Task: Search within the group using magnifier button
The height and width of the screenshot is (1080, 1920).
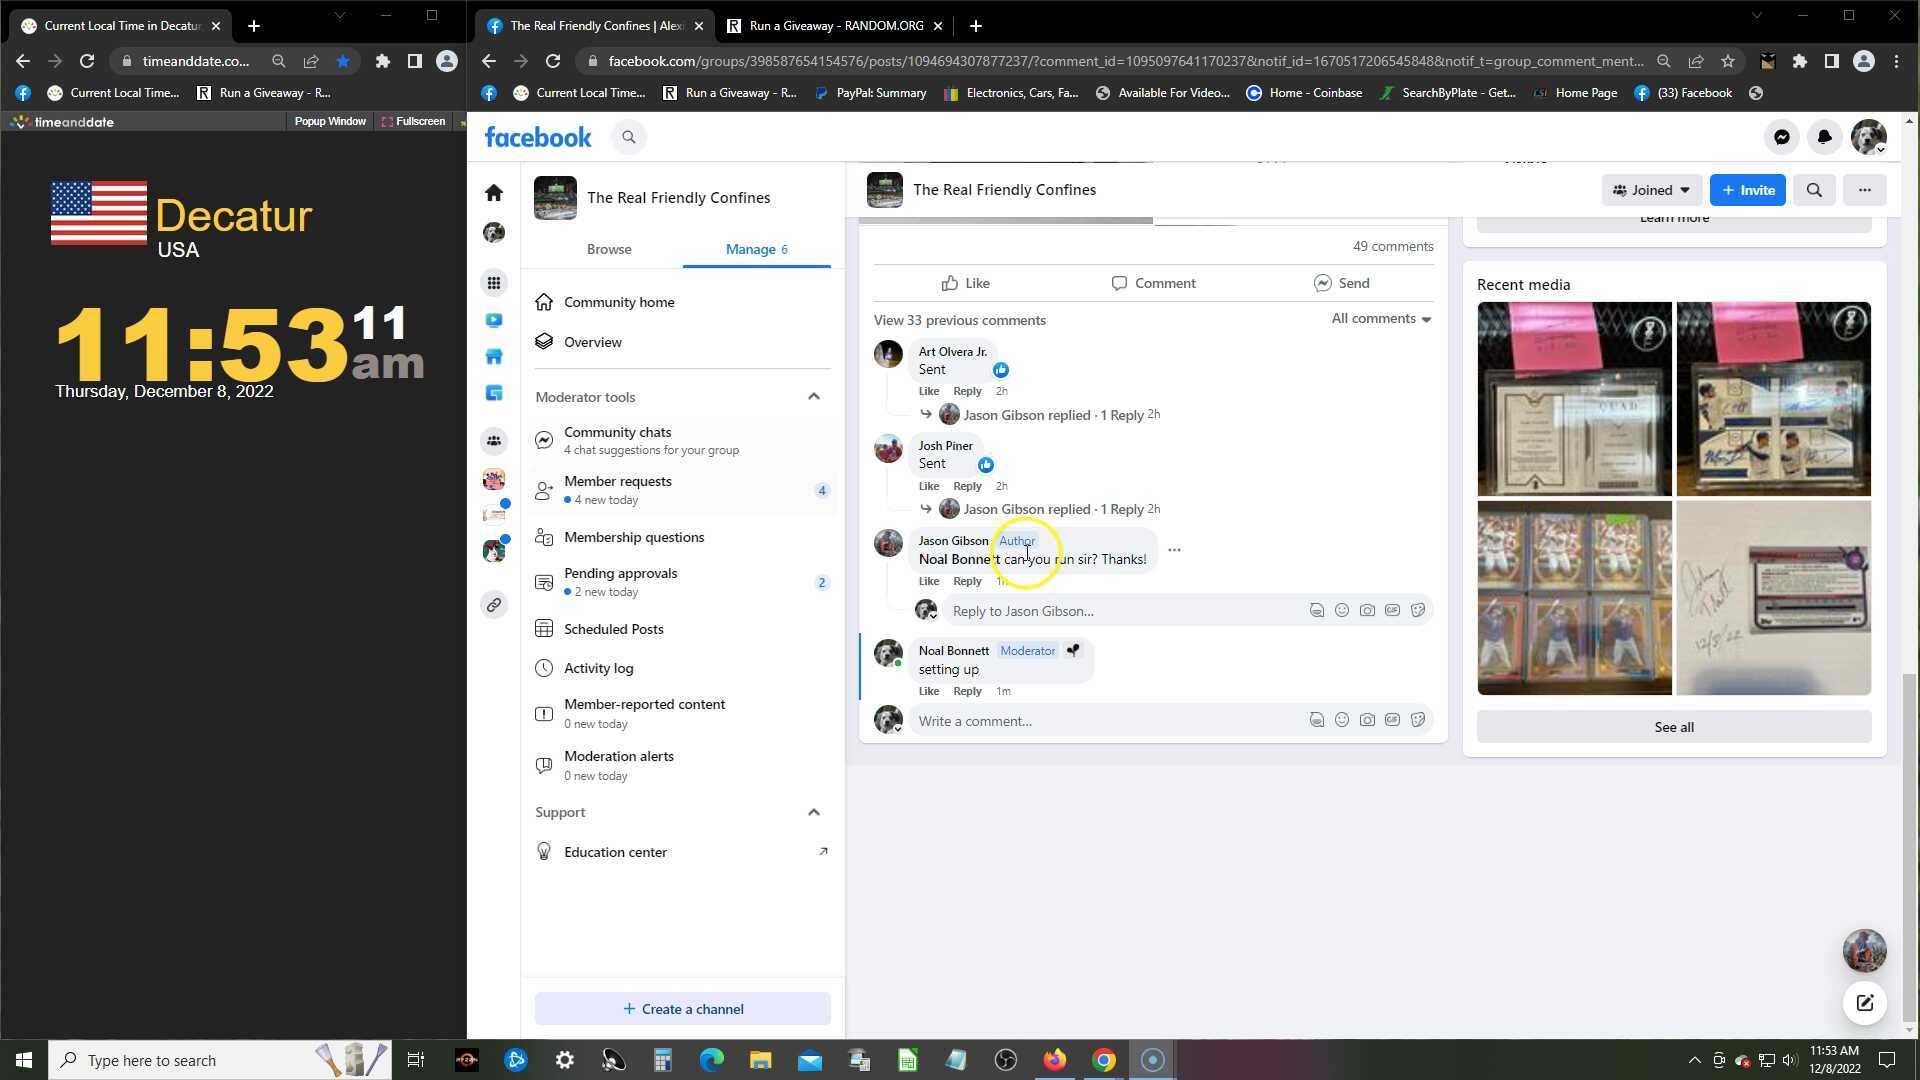Action: point(1814,190)
